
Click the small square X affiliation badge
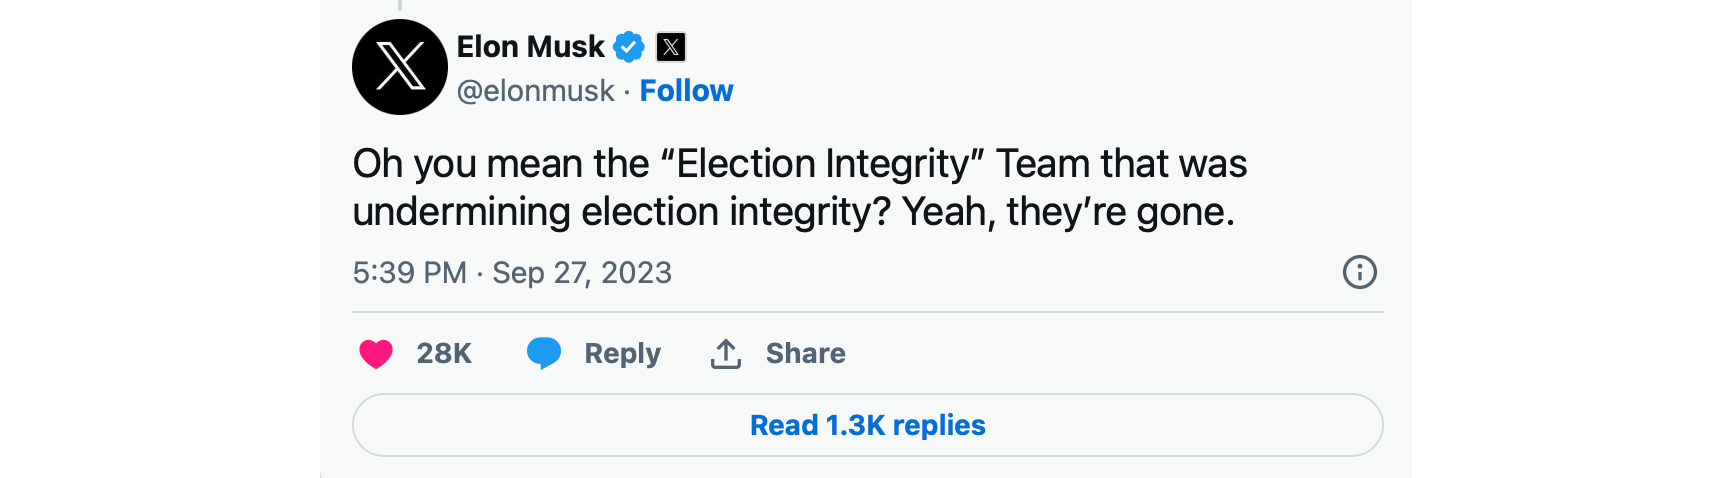tap(671, 47)
